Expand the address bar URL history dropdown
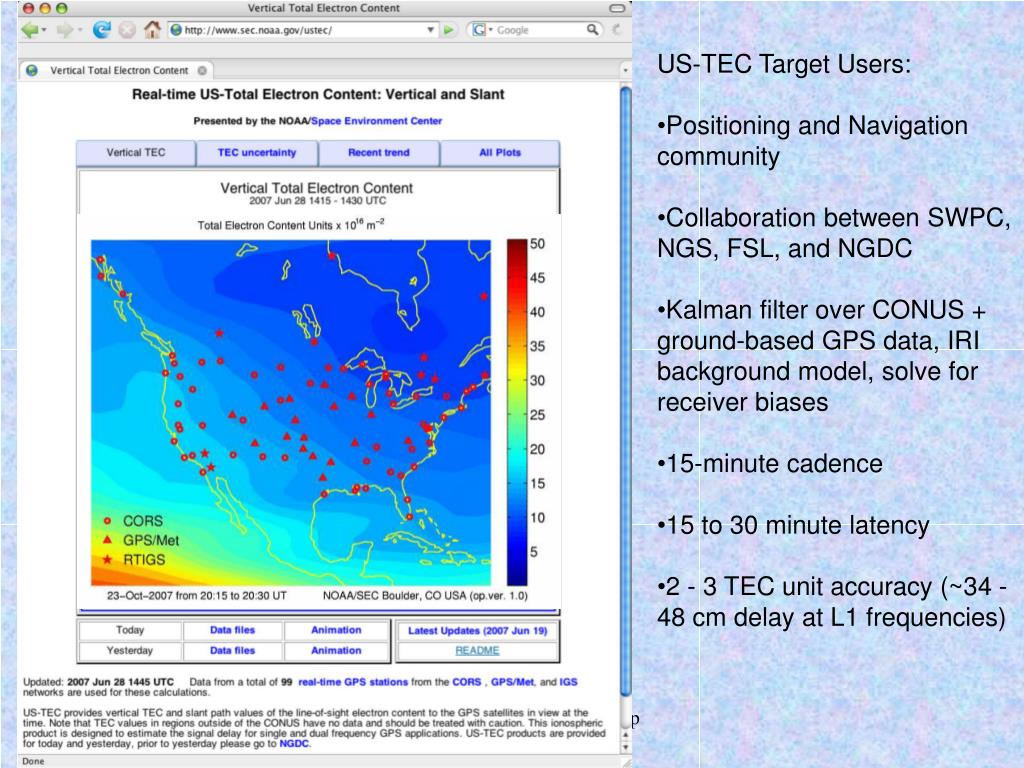The width and height of the screenshot is (1024, 768). coord(430,30)
